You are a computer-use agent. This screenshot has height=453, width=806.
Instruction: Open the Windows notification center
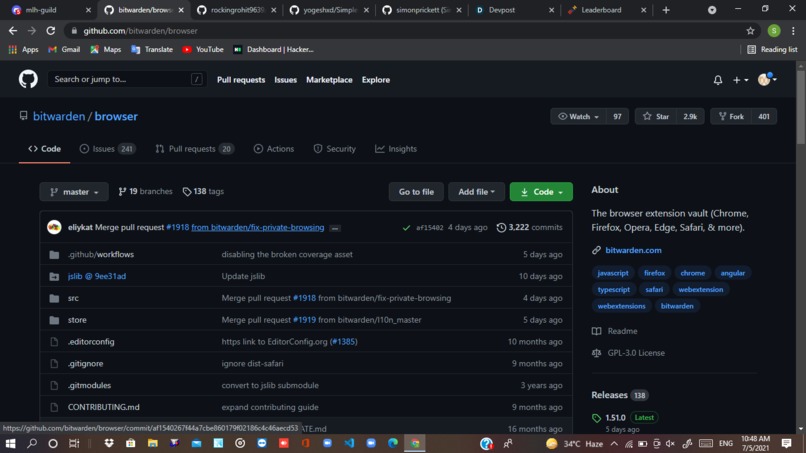click(x=786, y=443)
